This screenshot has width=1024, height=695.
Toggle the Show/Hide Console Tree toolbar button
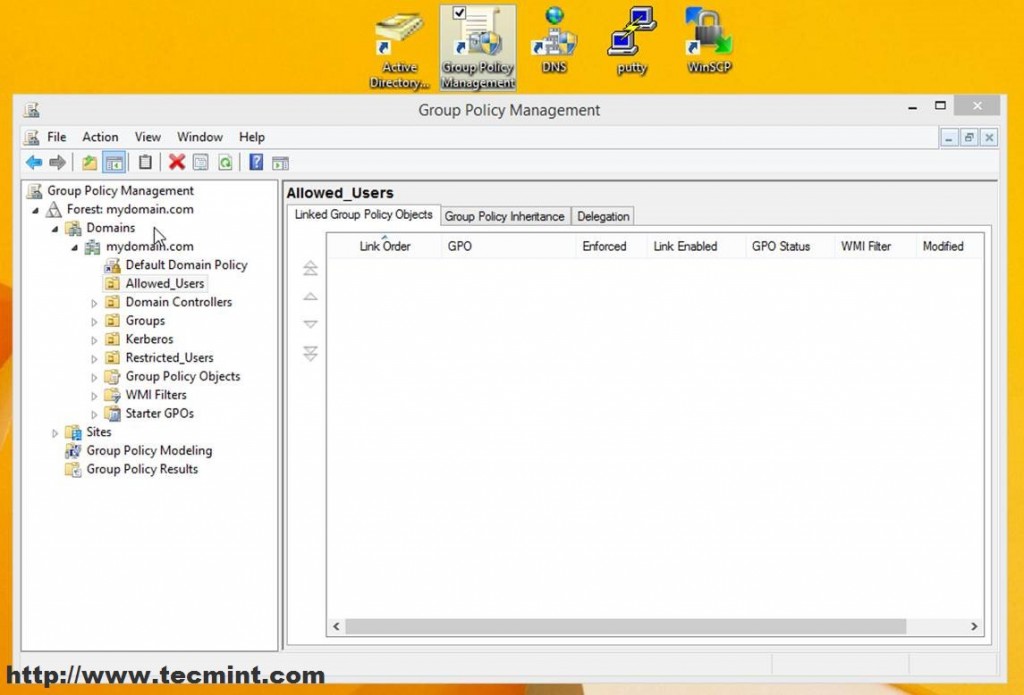coord(114,161)
